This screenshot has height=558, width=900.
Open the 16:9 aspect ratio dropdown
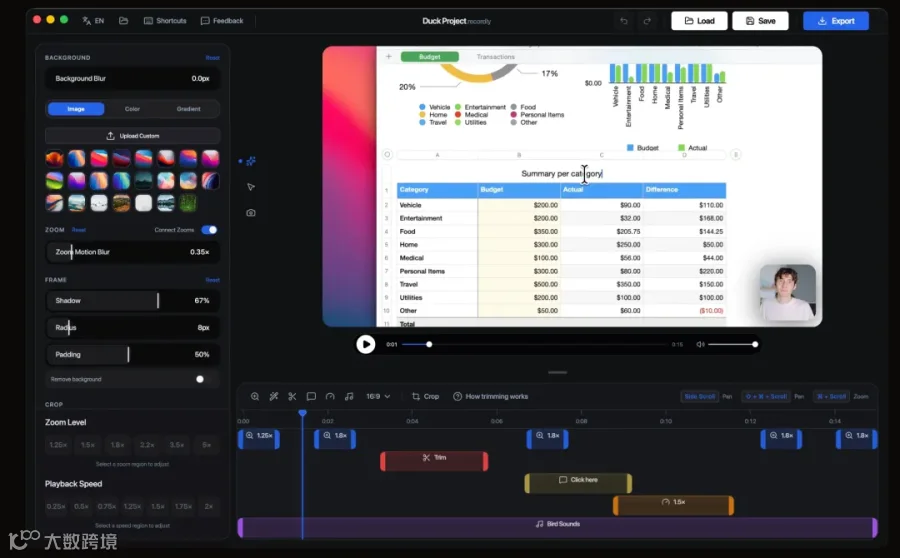point(378,396)
